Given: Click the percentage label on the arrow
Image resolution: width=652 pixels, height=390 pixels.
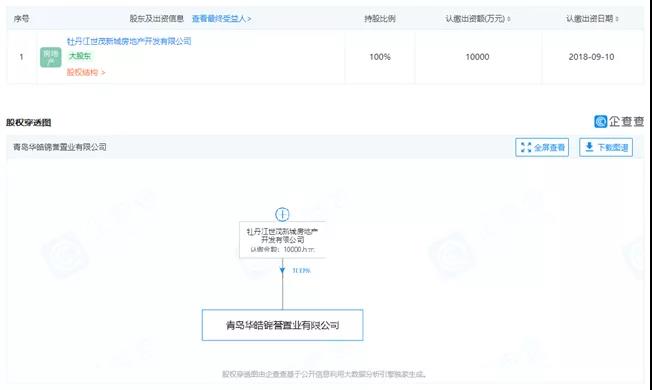Looking at the screenshot, I should (301, 271).
